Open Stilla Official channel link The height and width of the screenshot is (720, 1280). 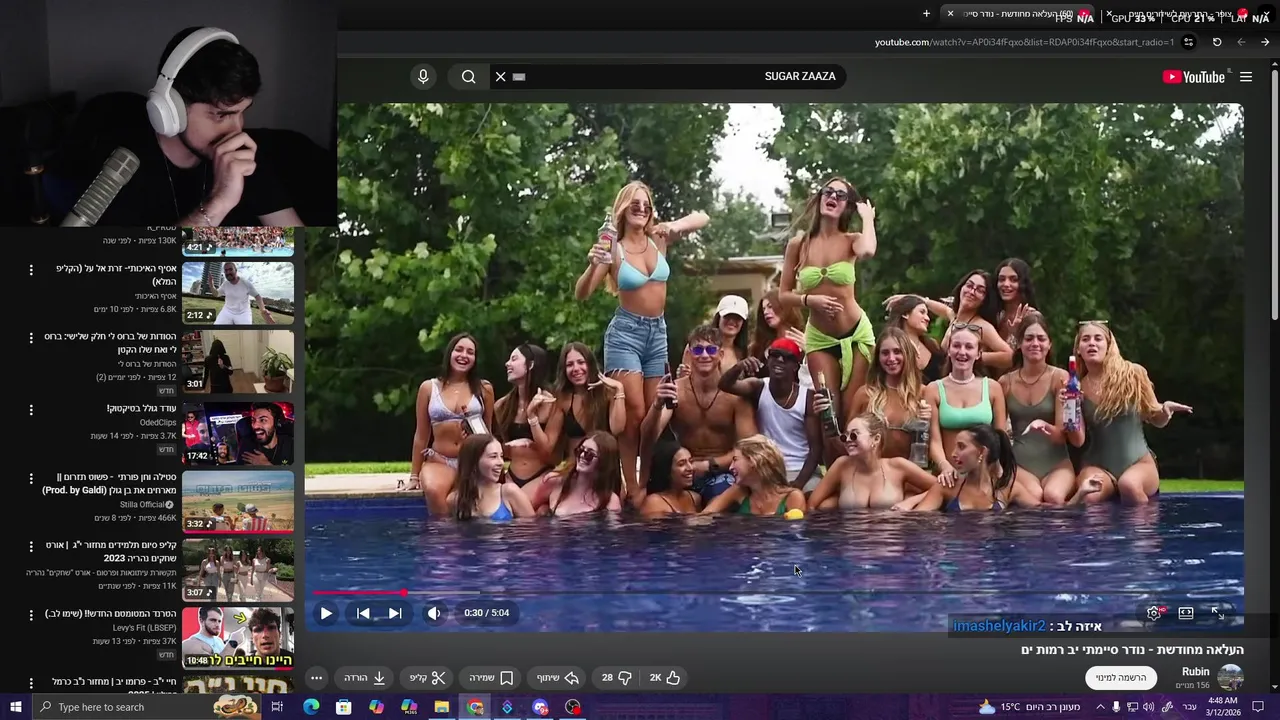click(144, 505)
